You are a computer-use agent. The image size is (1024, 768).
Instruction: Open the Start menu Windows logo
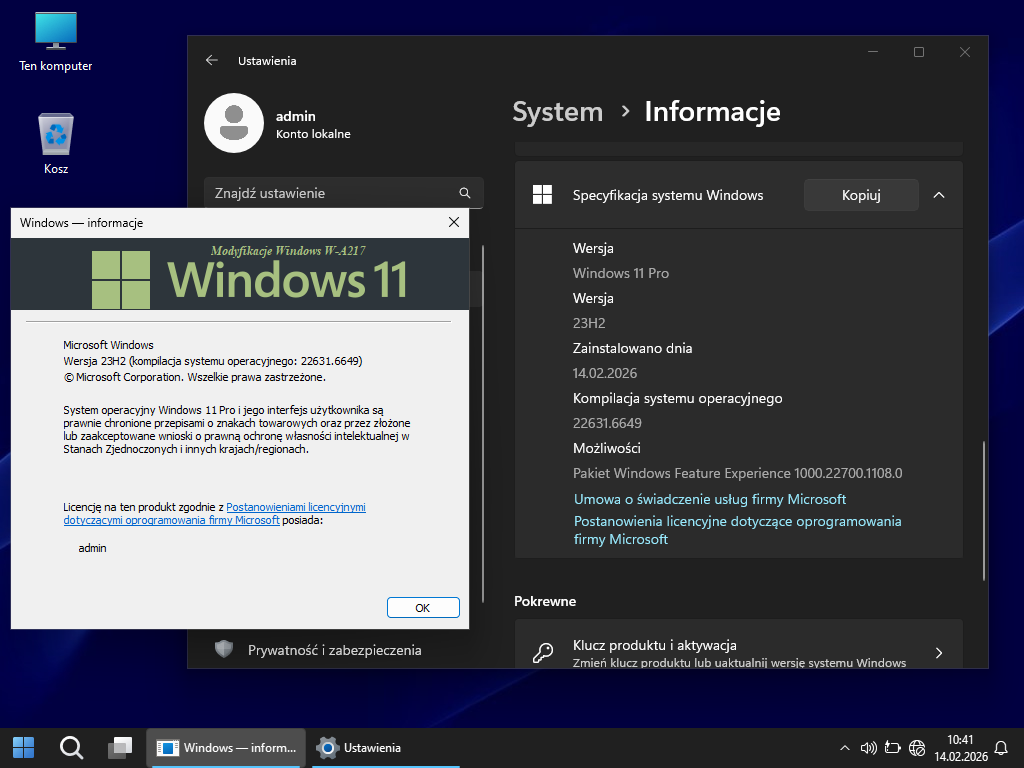tap(23, 747)
